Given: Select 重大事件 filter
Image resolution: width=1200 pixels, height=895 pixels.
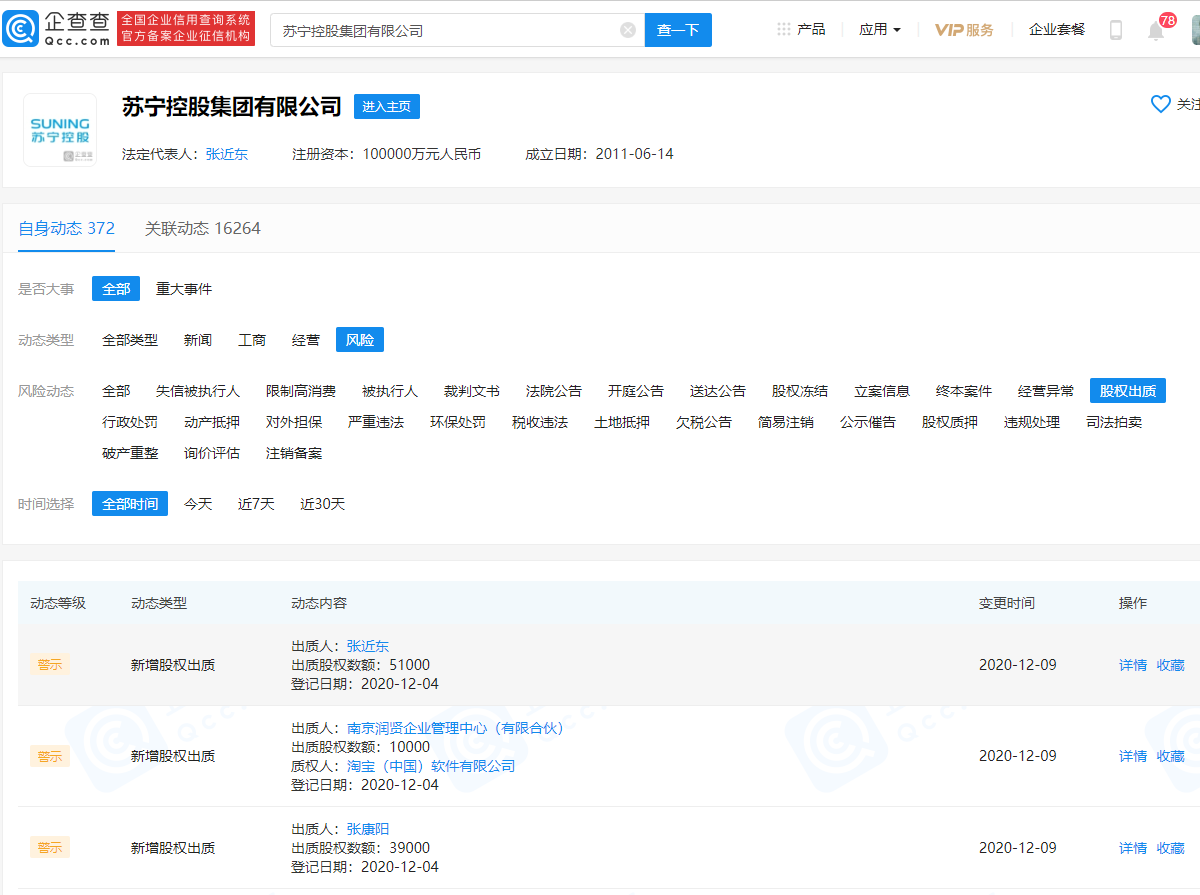Looking at the screenshot, I should tap(184, 289).
